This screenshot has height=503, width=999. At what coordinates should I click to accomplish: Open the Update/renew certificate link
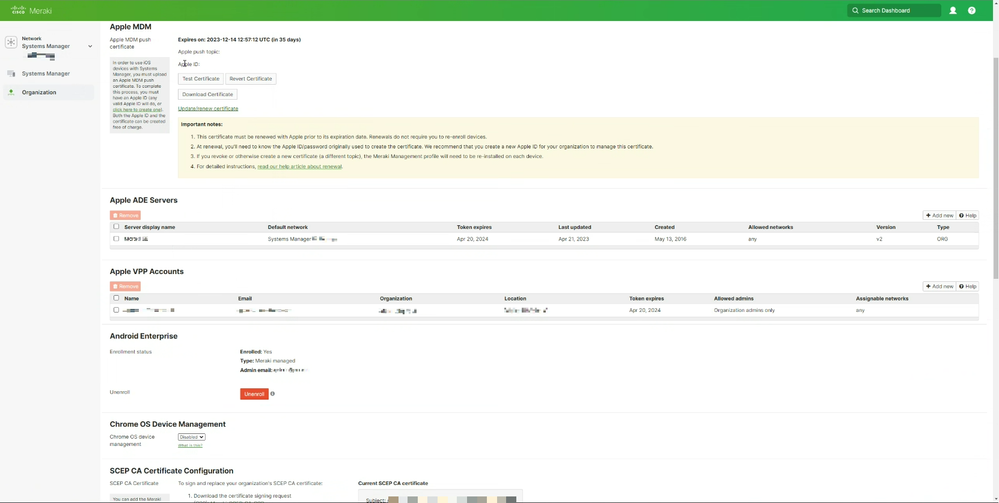tap(208, 108)
